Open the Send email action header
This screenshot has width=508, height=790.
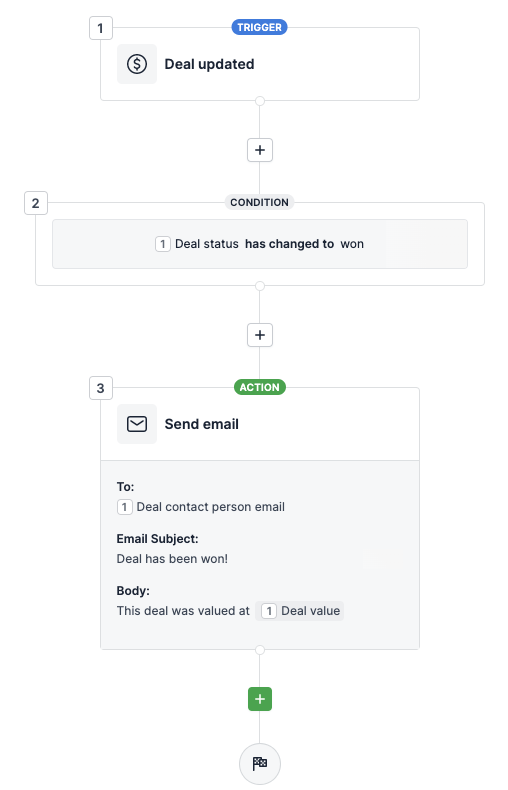pos(260,424)
